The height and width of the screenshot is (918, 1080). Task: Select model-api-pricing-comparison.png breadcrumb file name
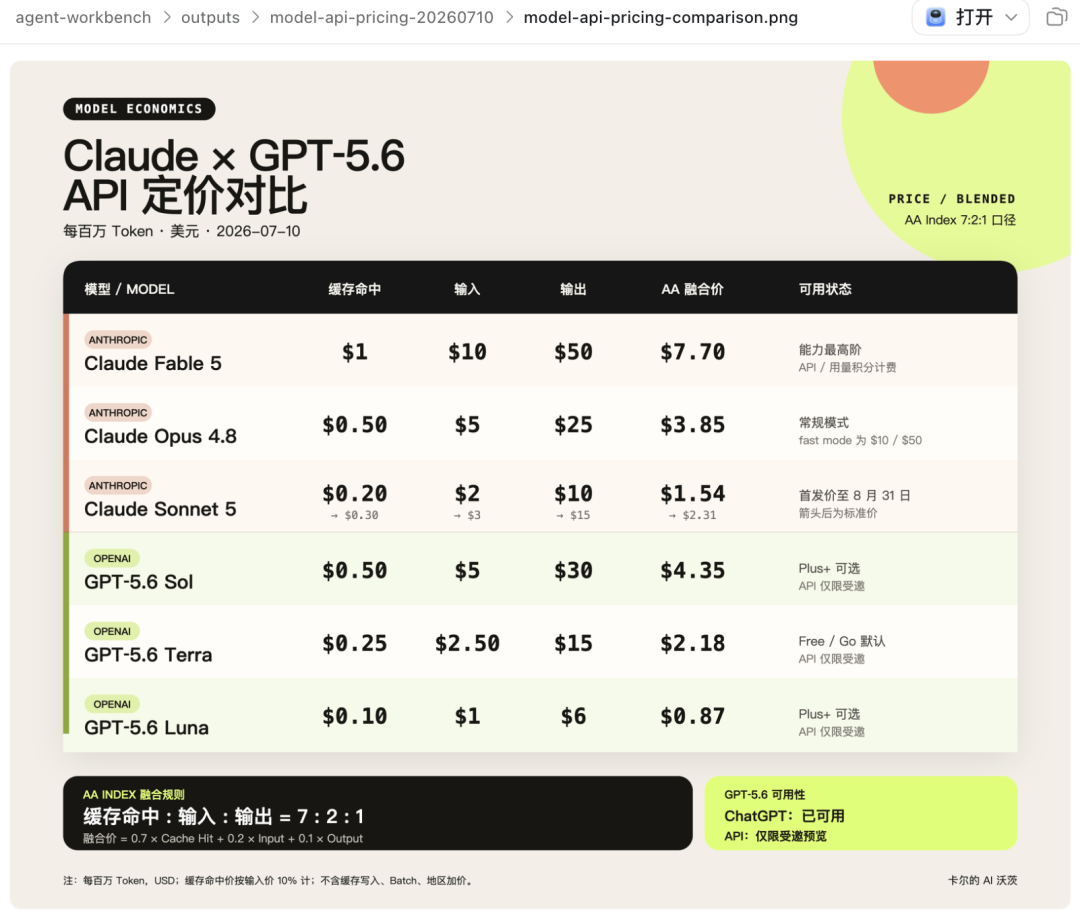point(661,17)
